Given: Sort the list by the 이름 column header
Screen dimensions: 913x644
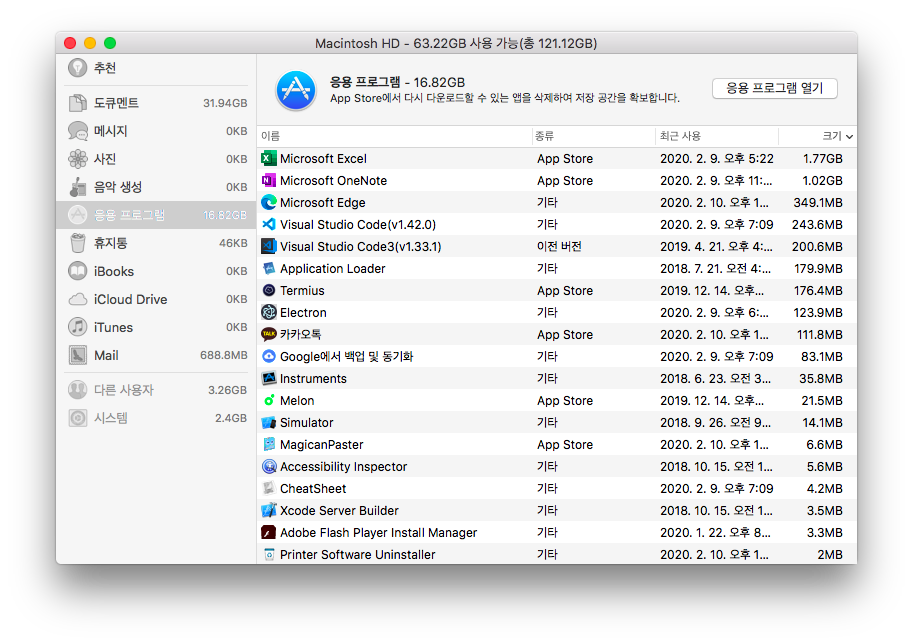Looking at the screenshot, I should coord(394,136).
